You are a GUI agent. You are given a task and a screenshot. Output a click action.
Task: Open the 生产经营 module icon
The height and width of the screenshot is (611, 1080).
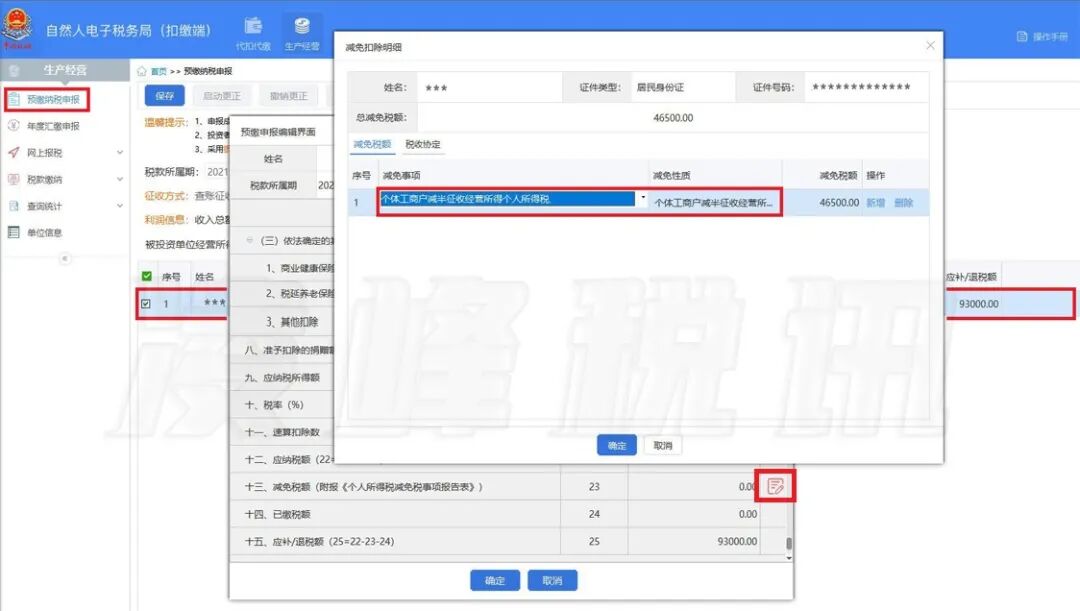pyautogui.click(x=302, y=26)
